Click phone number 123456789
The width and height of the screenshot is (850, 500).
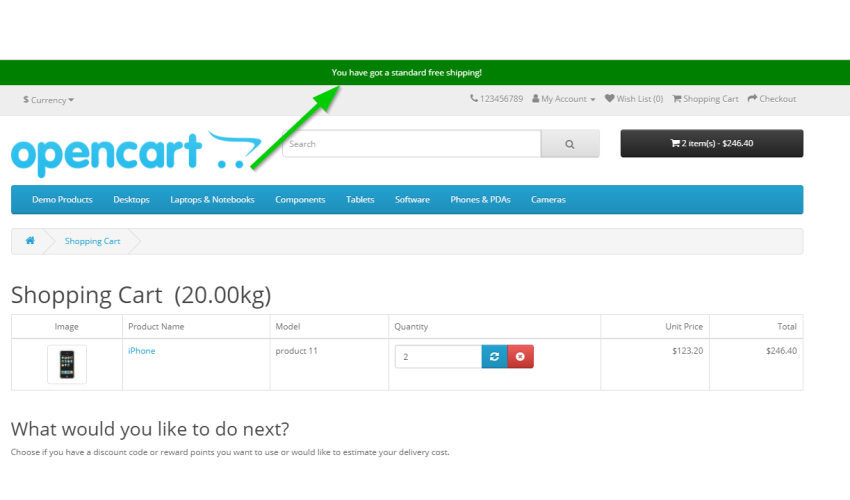pyautogui.click(x=497, y=99)
